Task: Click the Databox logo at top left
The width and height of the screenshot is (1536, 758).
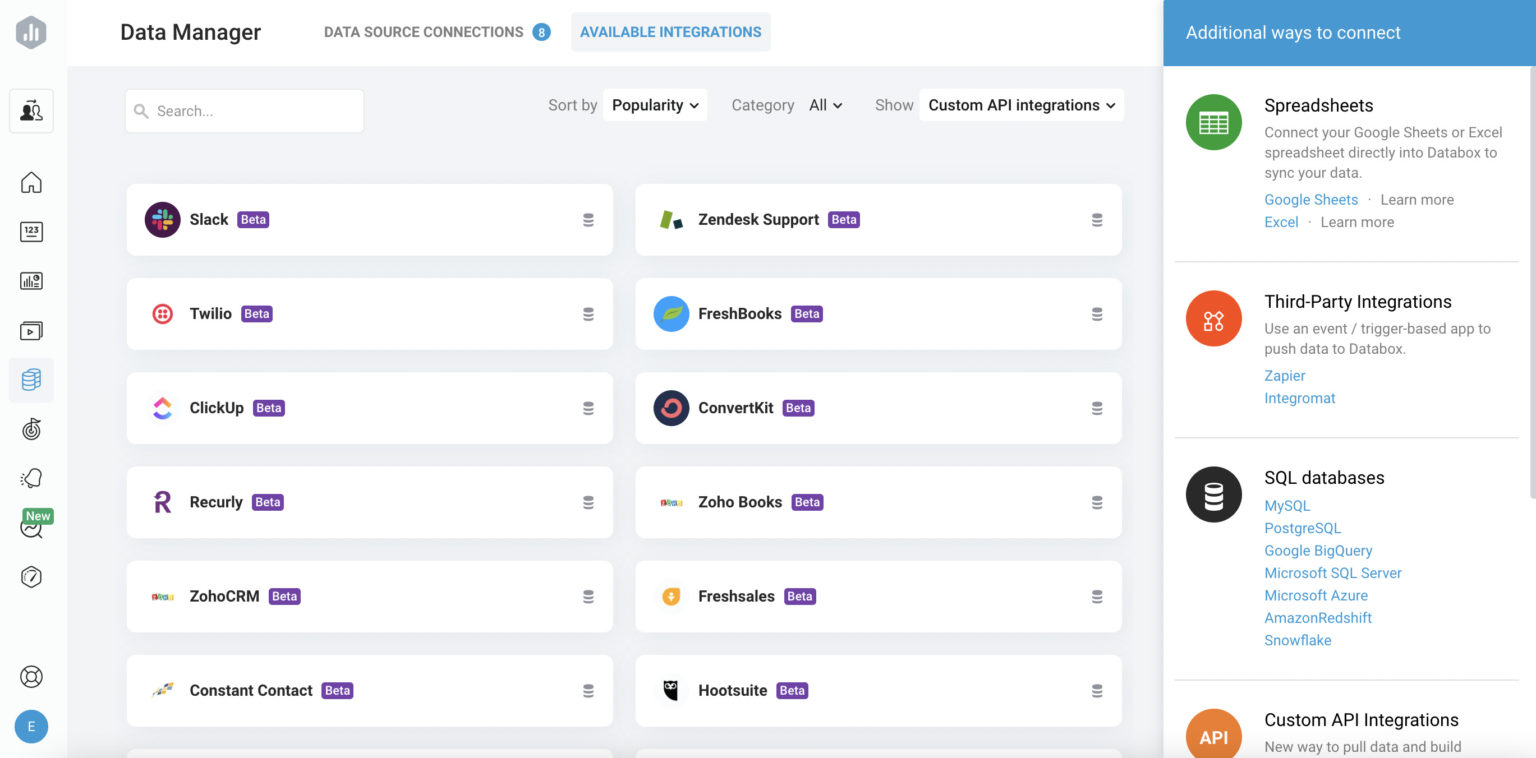Action: [31, 31]
